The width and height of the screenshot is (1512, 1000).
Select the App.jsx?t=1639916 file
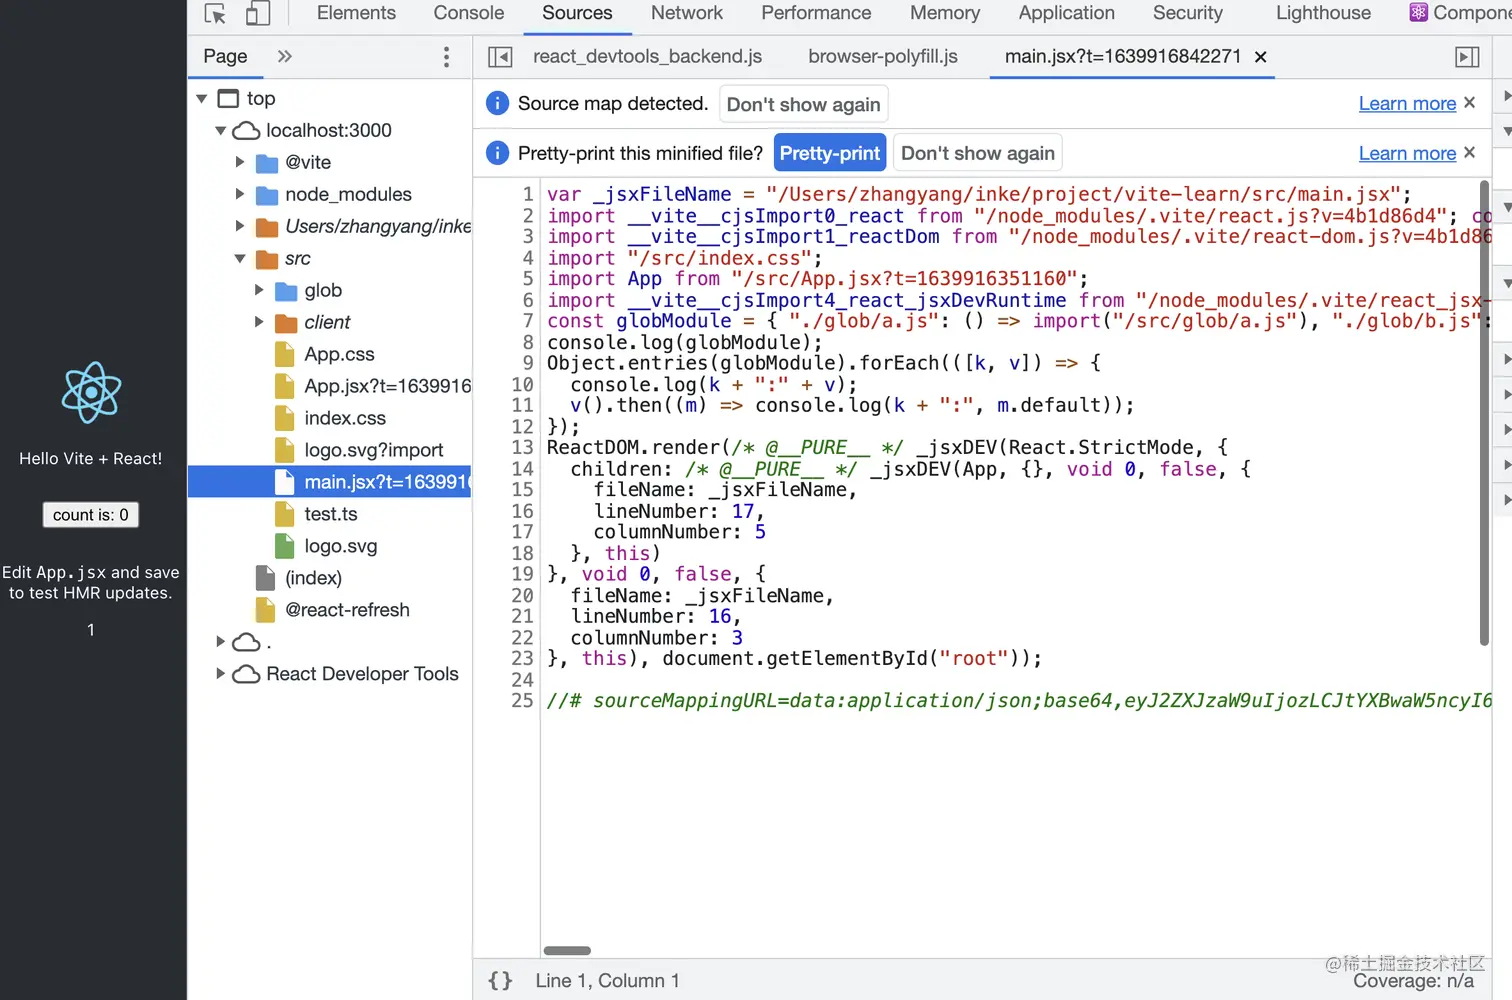pos(388,386)
